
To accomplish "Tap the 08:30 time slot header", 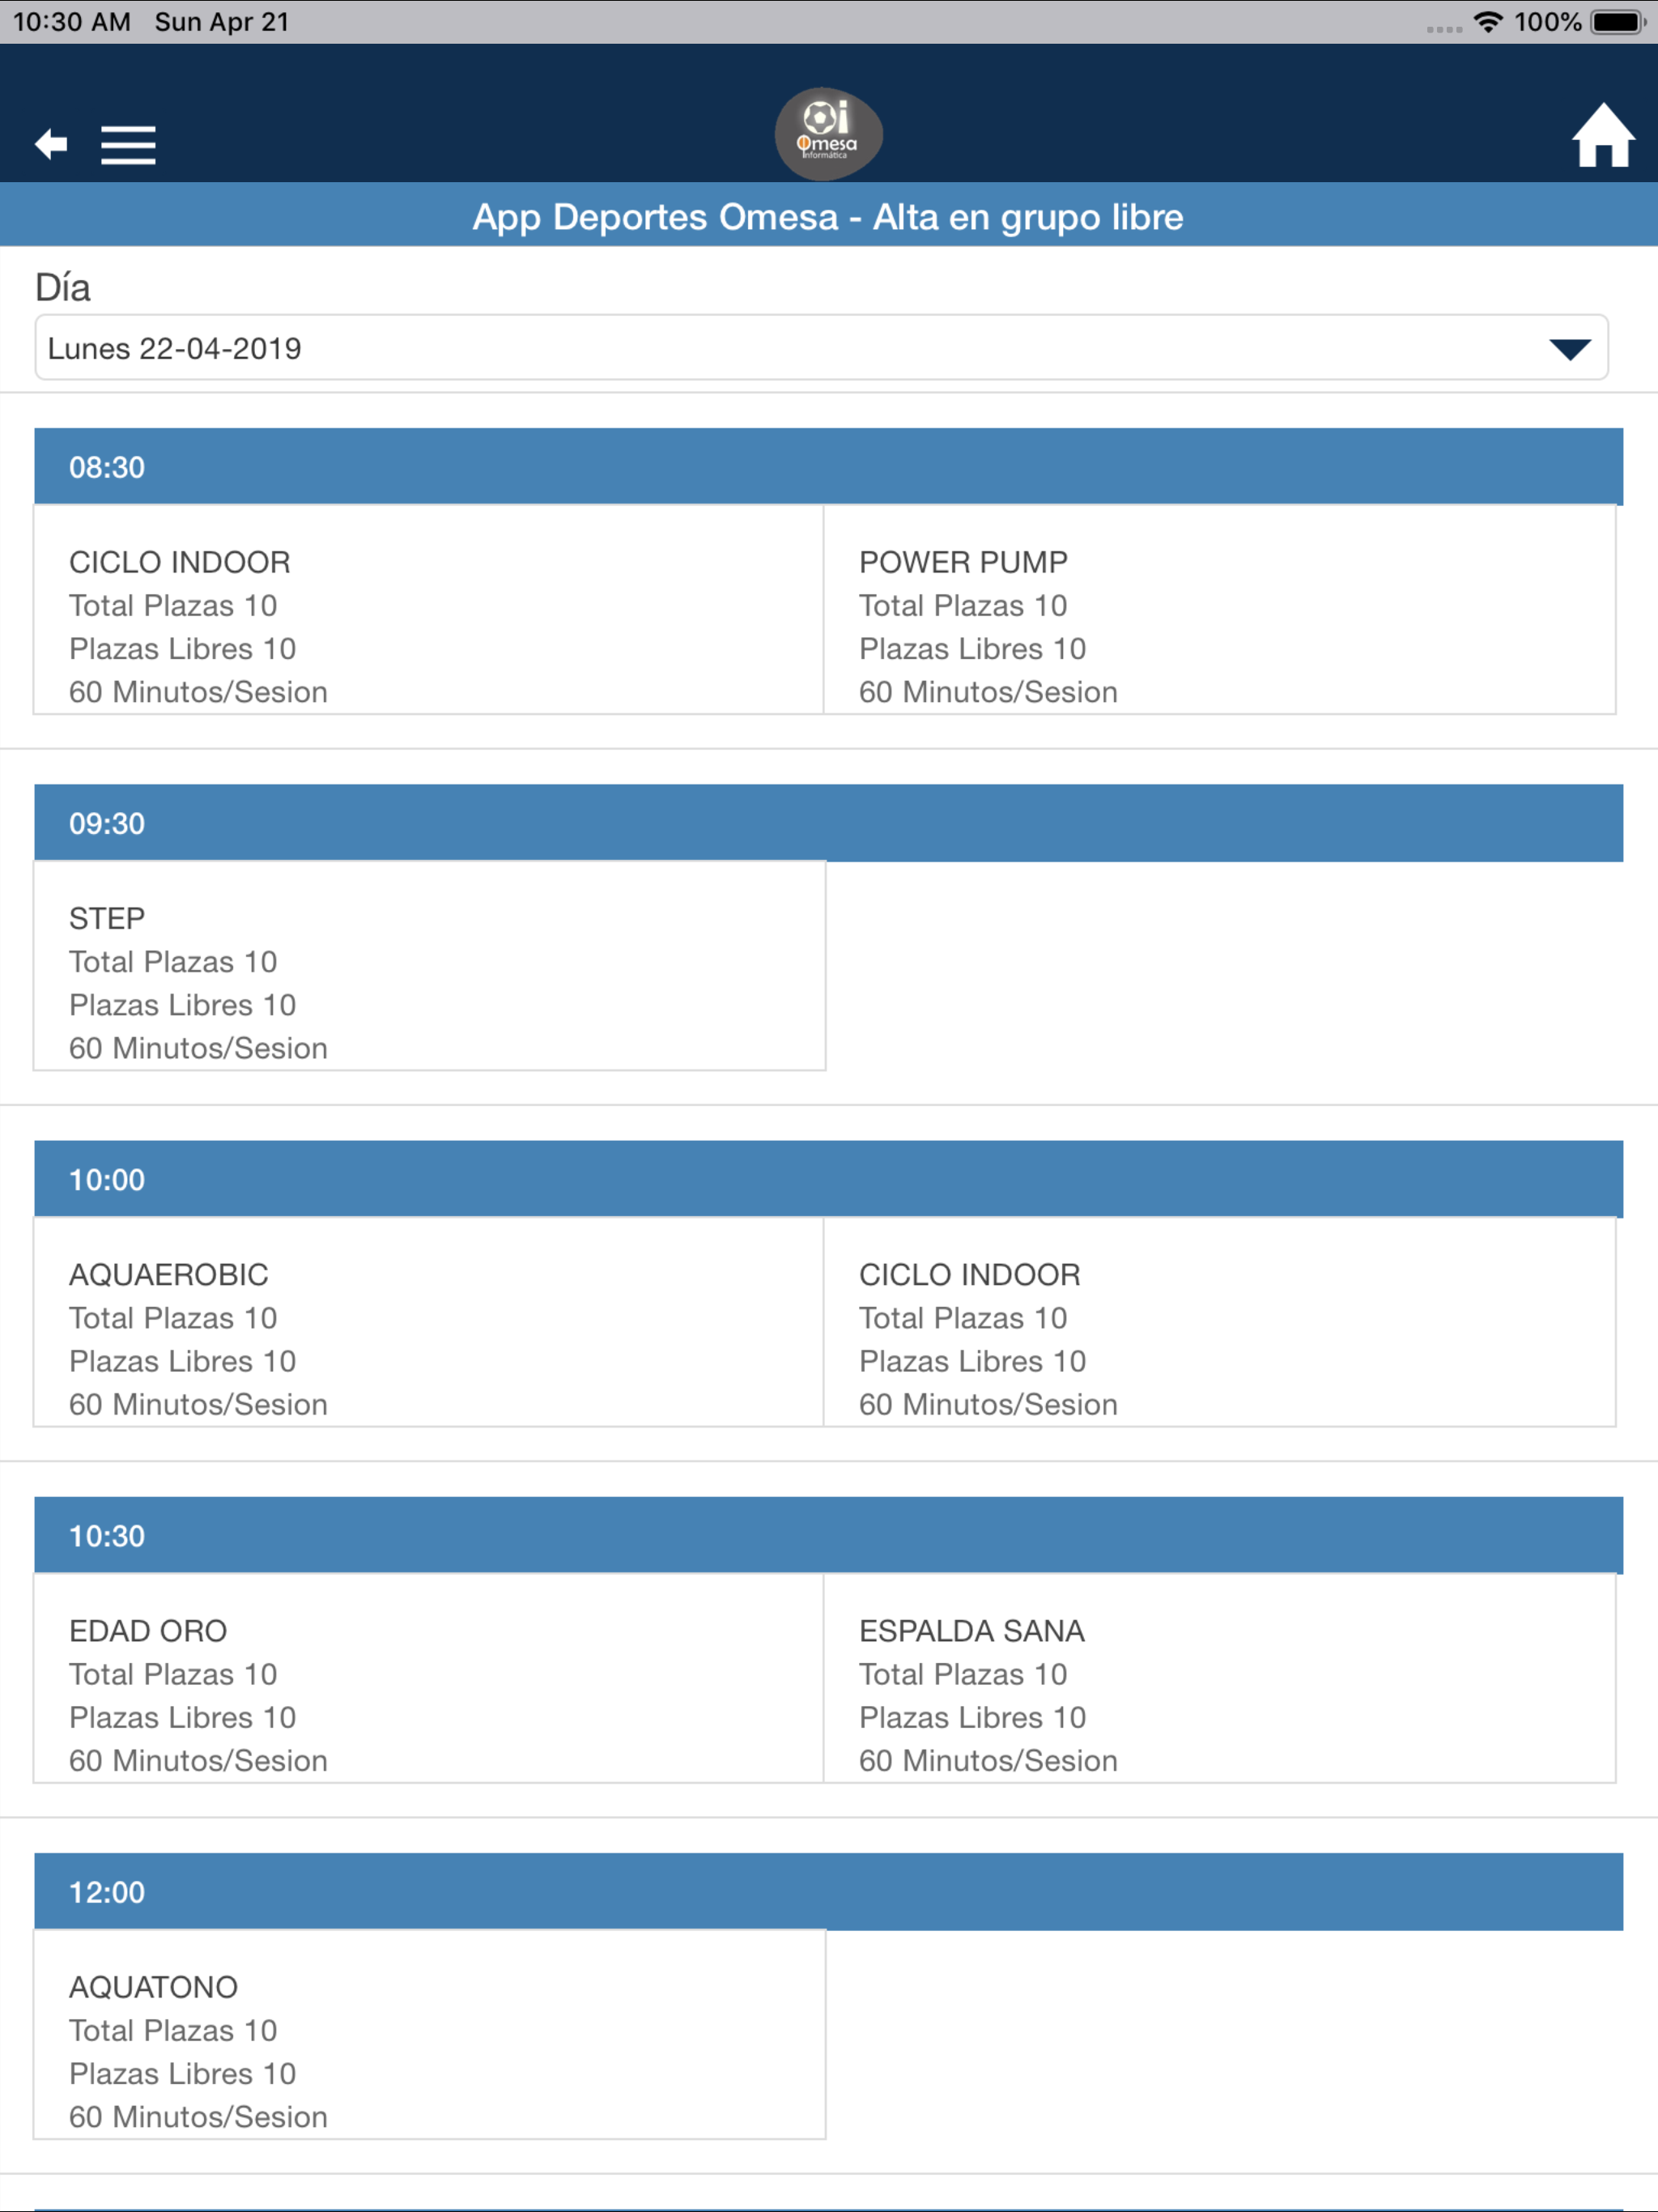I will [x=828, y=467].
